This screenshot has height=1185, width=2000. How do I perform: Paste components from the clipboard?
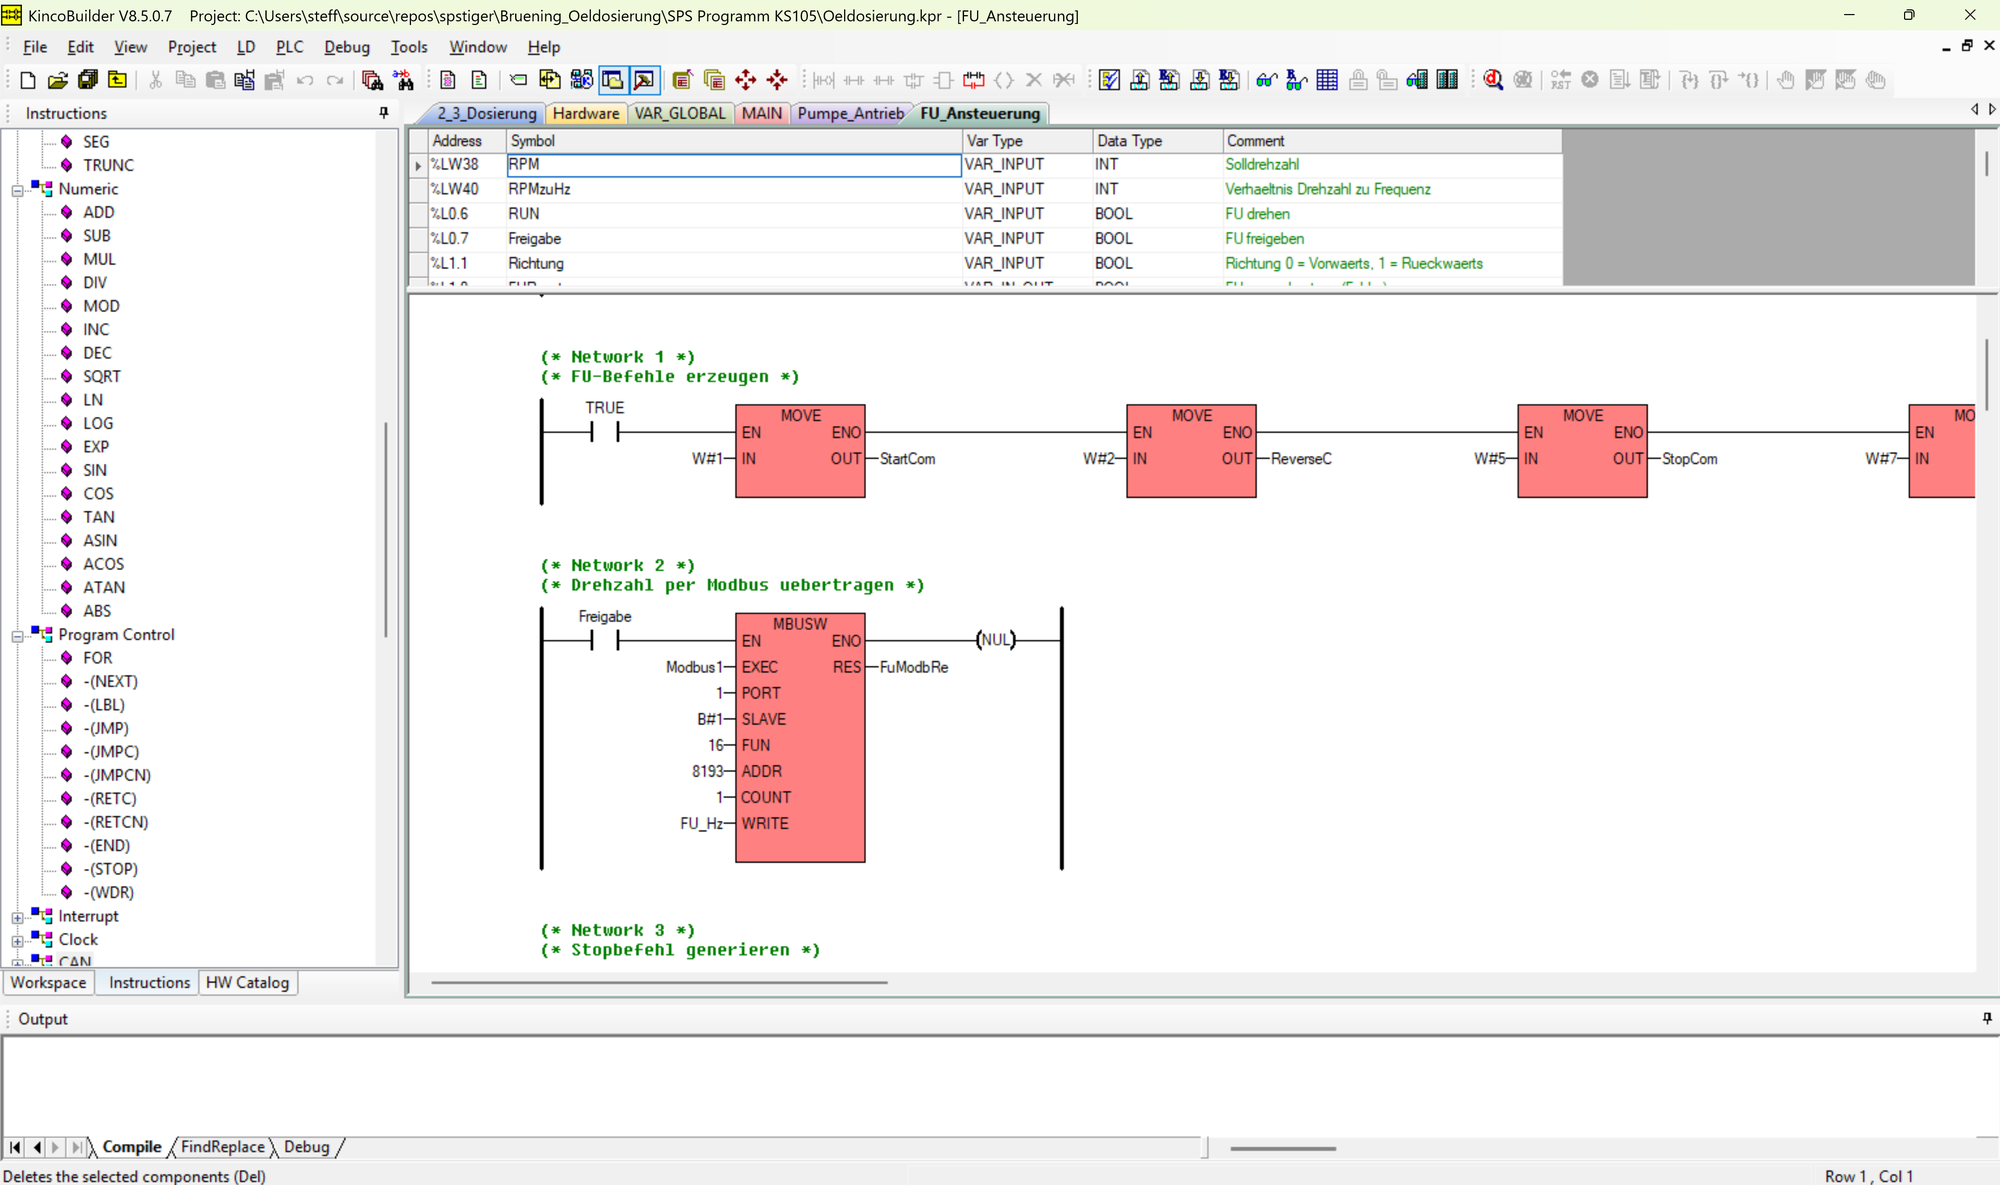[x=215, y=80]
